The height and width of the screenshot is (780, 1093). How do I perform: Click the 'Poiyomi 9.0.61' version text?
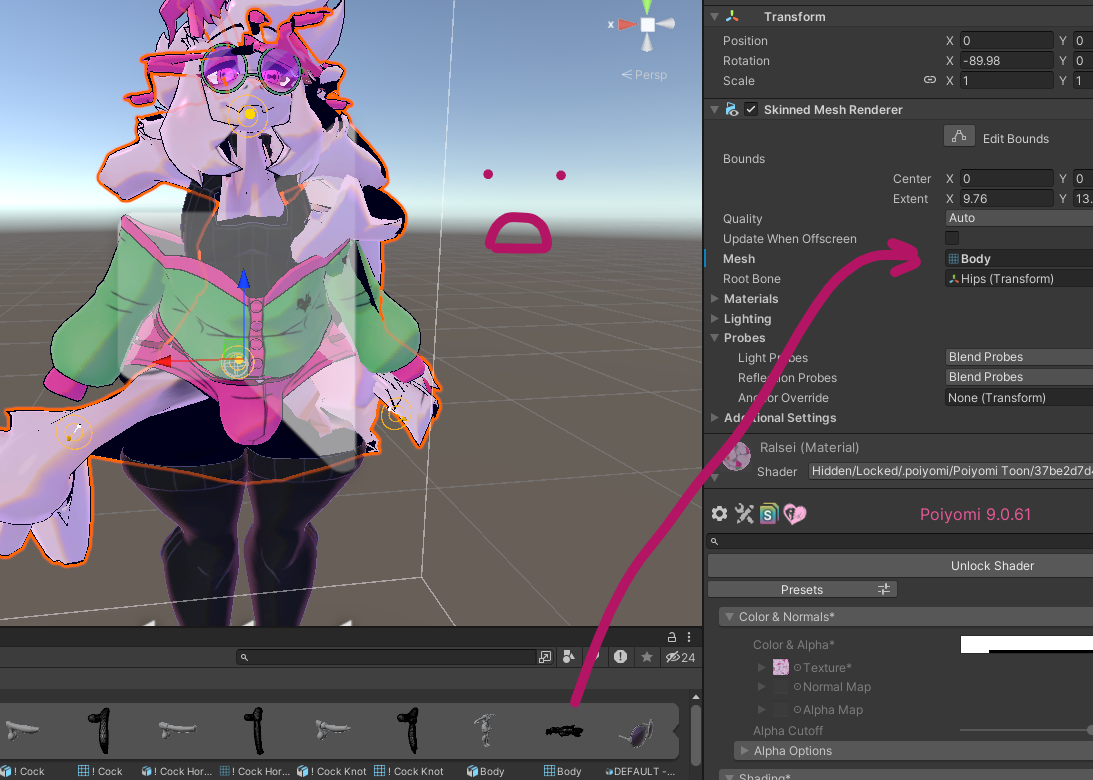tap(974, 514)
